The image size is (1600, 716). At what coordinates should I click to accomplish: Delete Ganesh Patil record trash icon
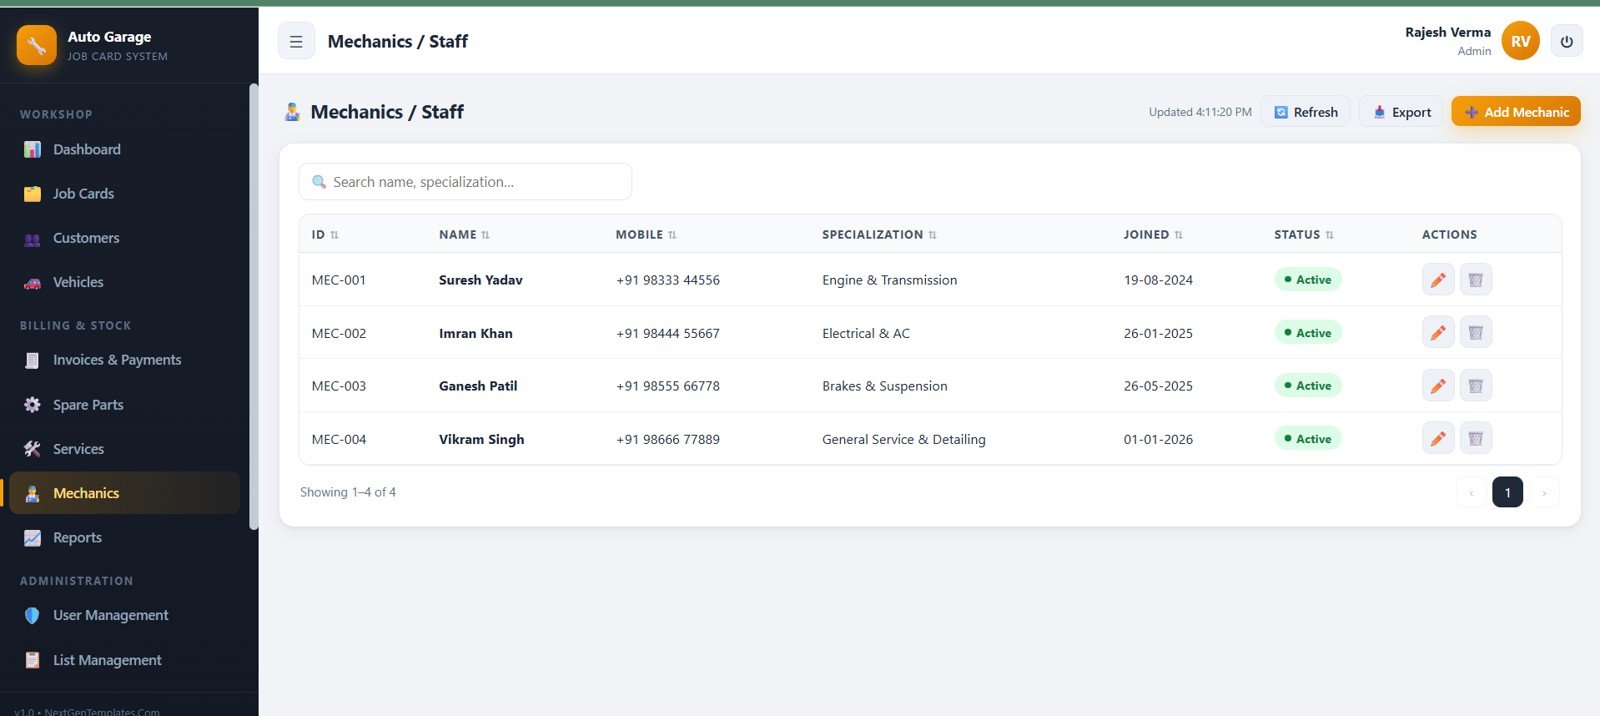1476,385
